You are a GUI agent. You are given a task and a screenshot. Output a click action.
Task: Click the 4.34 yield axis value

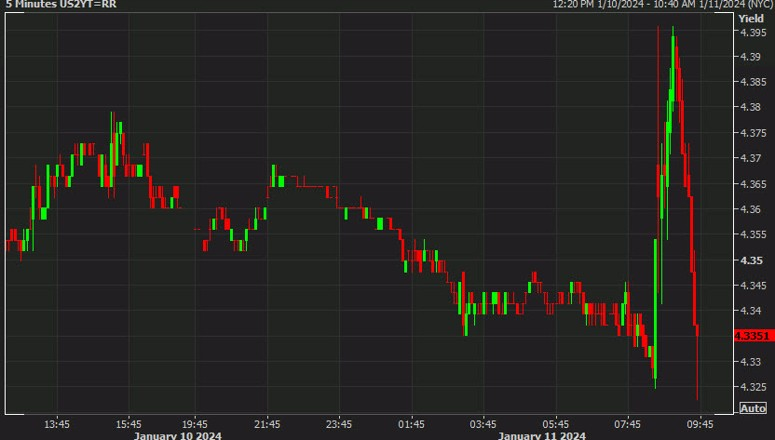click(x=750, y=311)
